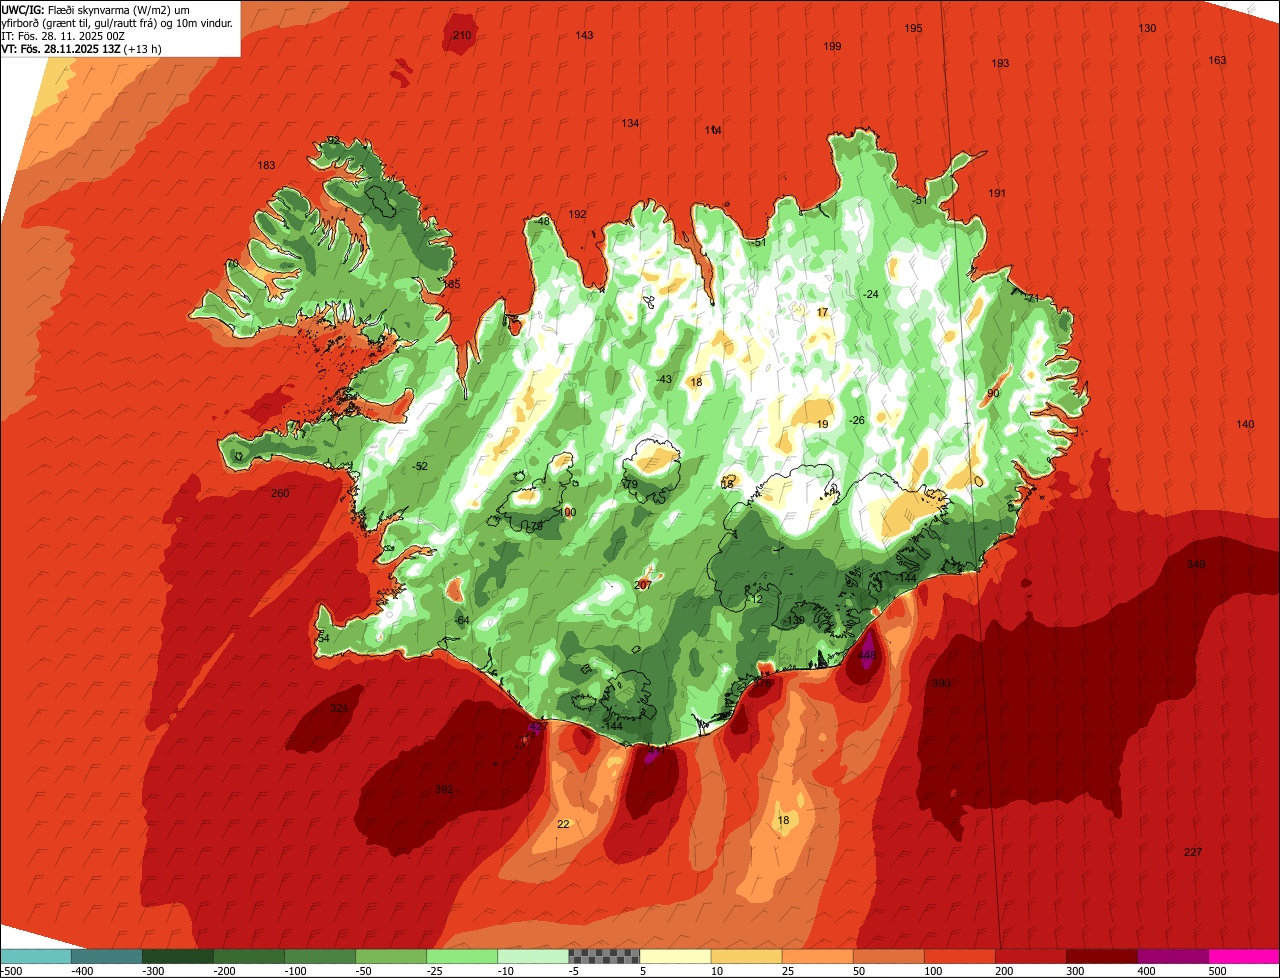This screenshot has height=978, width=1280.
Task: Pick the -50 to -25 light green swatch
Action: coord(391,956)
